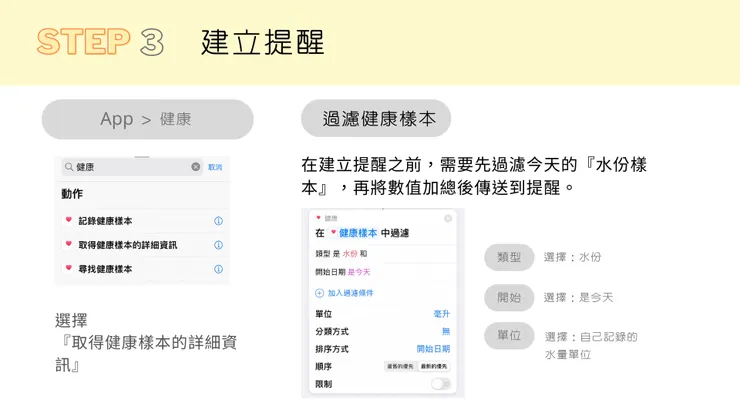The image size is (740, 416).
Task: Open the 排序方式 dropdown showing 開始日期
Action: pos(433,349)
